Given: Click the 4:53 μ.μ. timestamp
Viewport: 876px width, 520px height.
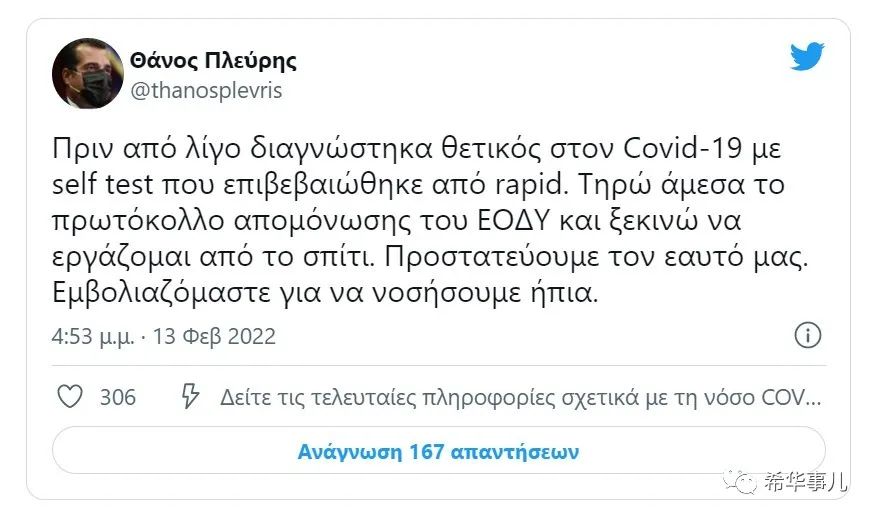Looking at the screenshot, I should pos(93,336).
